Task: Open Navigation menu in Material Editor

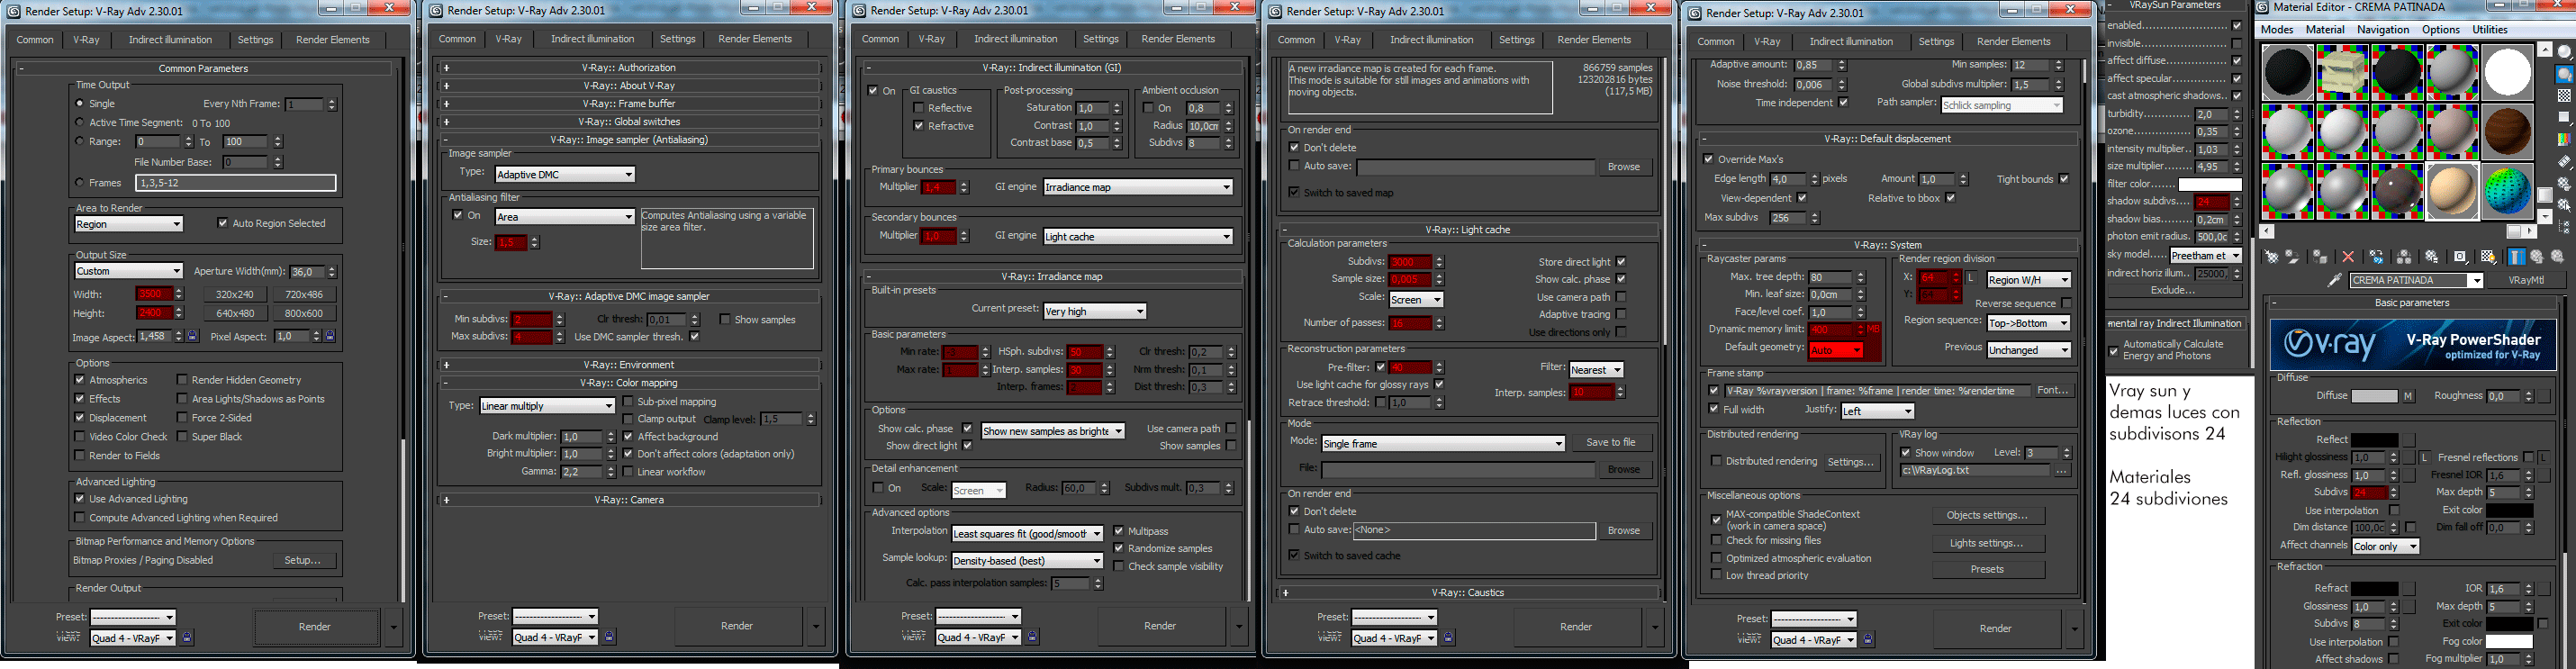Action: pyautogui.click(x=2383, y=30)
